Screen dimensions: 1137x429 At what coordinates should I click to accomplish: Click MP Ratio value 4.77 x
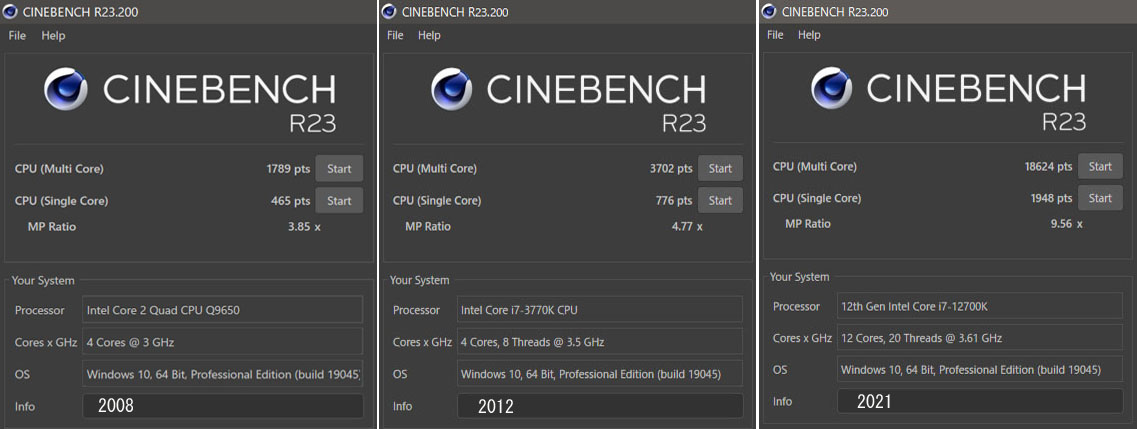coord(685,226)
